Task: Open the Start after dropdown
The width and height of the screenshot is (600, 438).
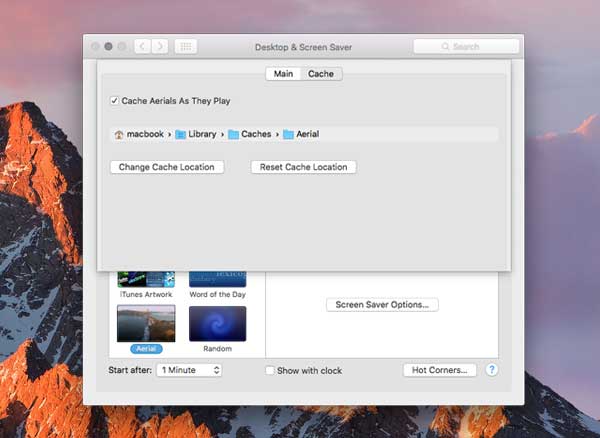Action: click(189, 370)
